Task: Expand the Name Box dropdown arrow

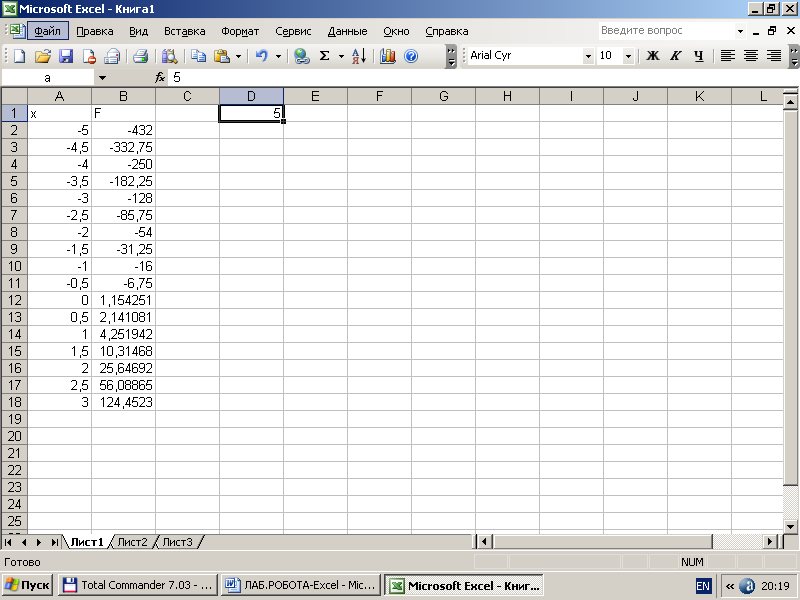Action: [x=102, y=78]
